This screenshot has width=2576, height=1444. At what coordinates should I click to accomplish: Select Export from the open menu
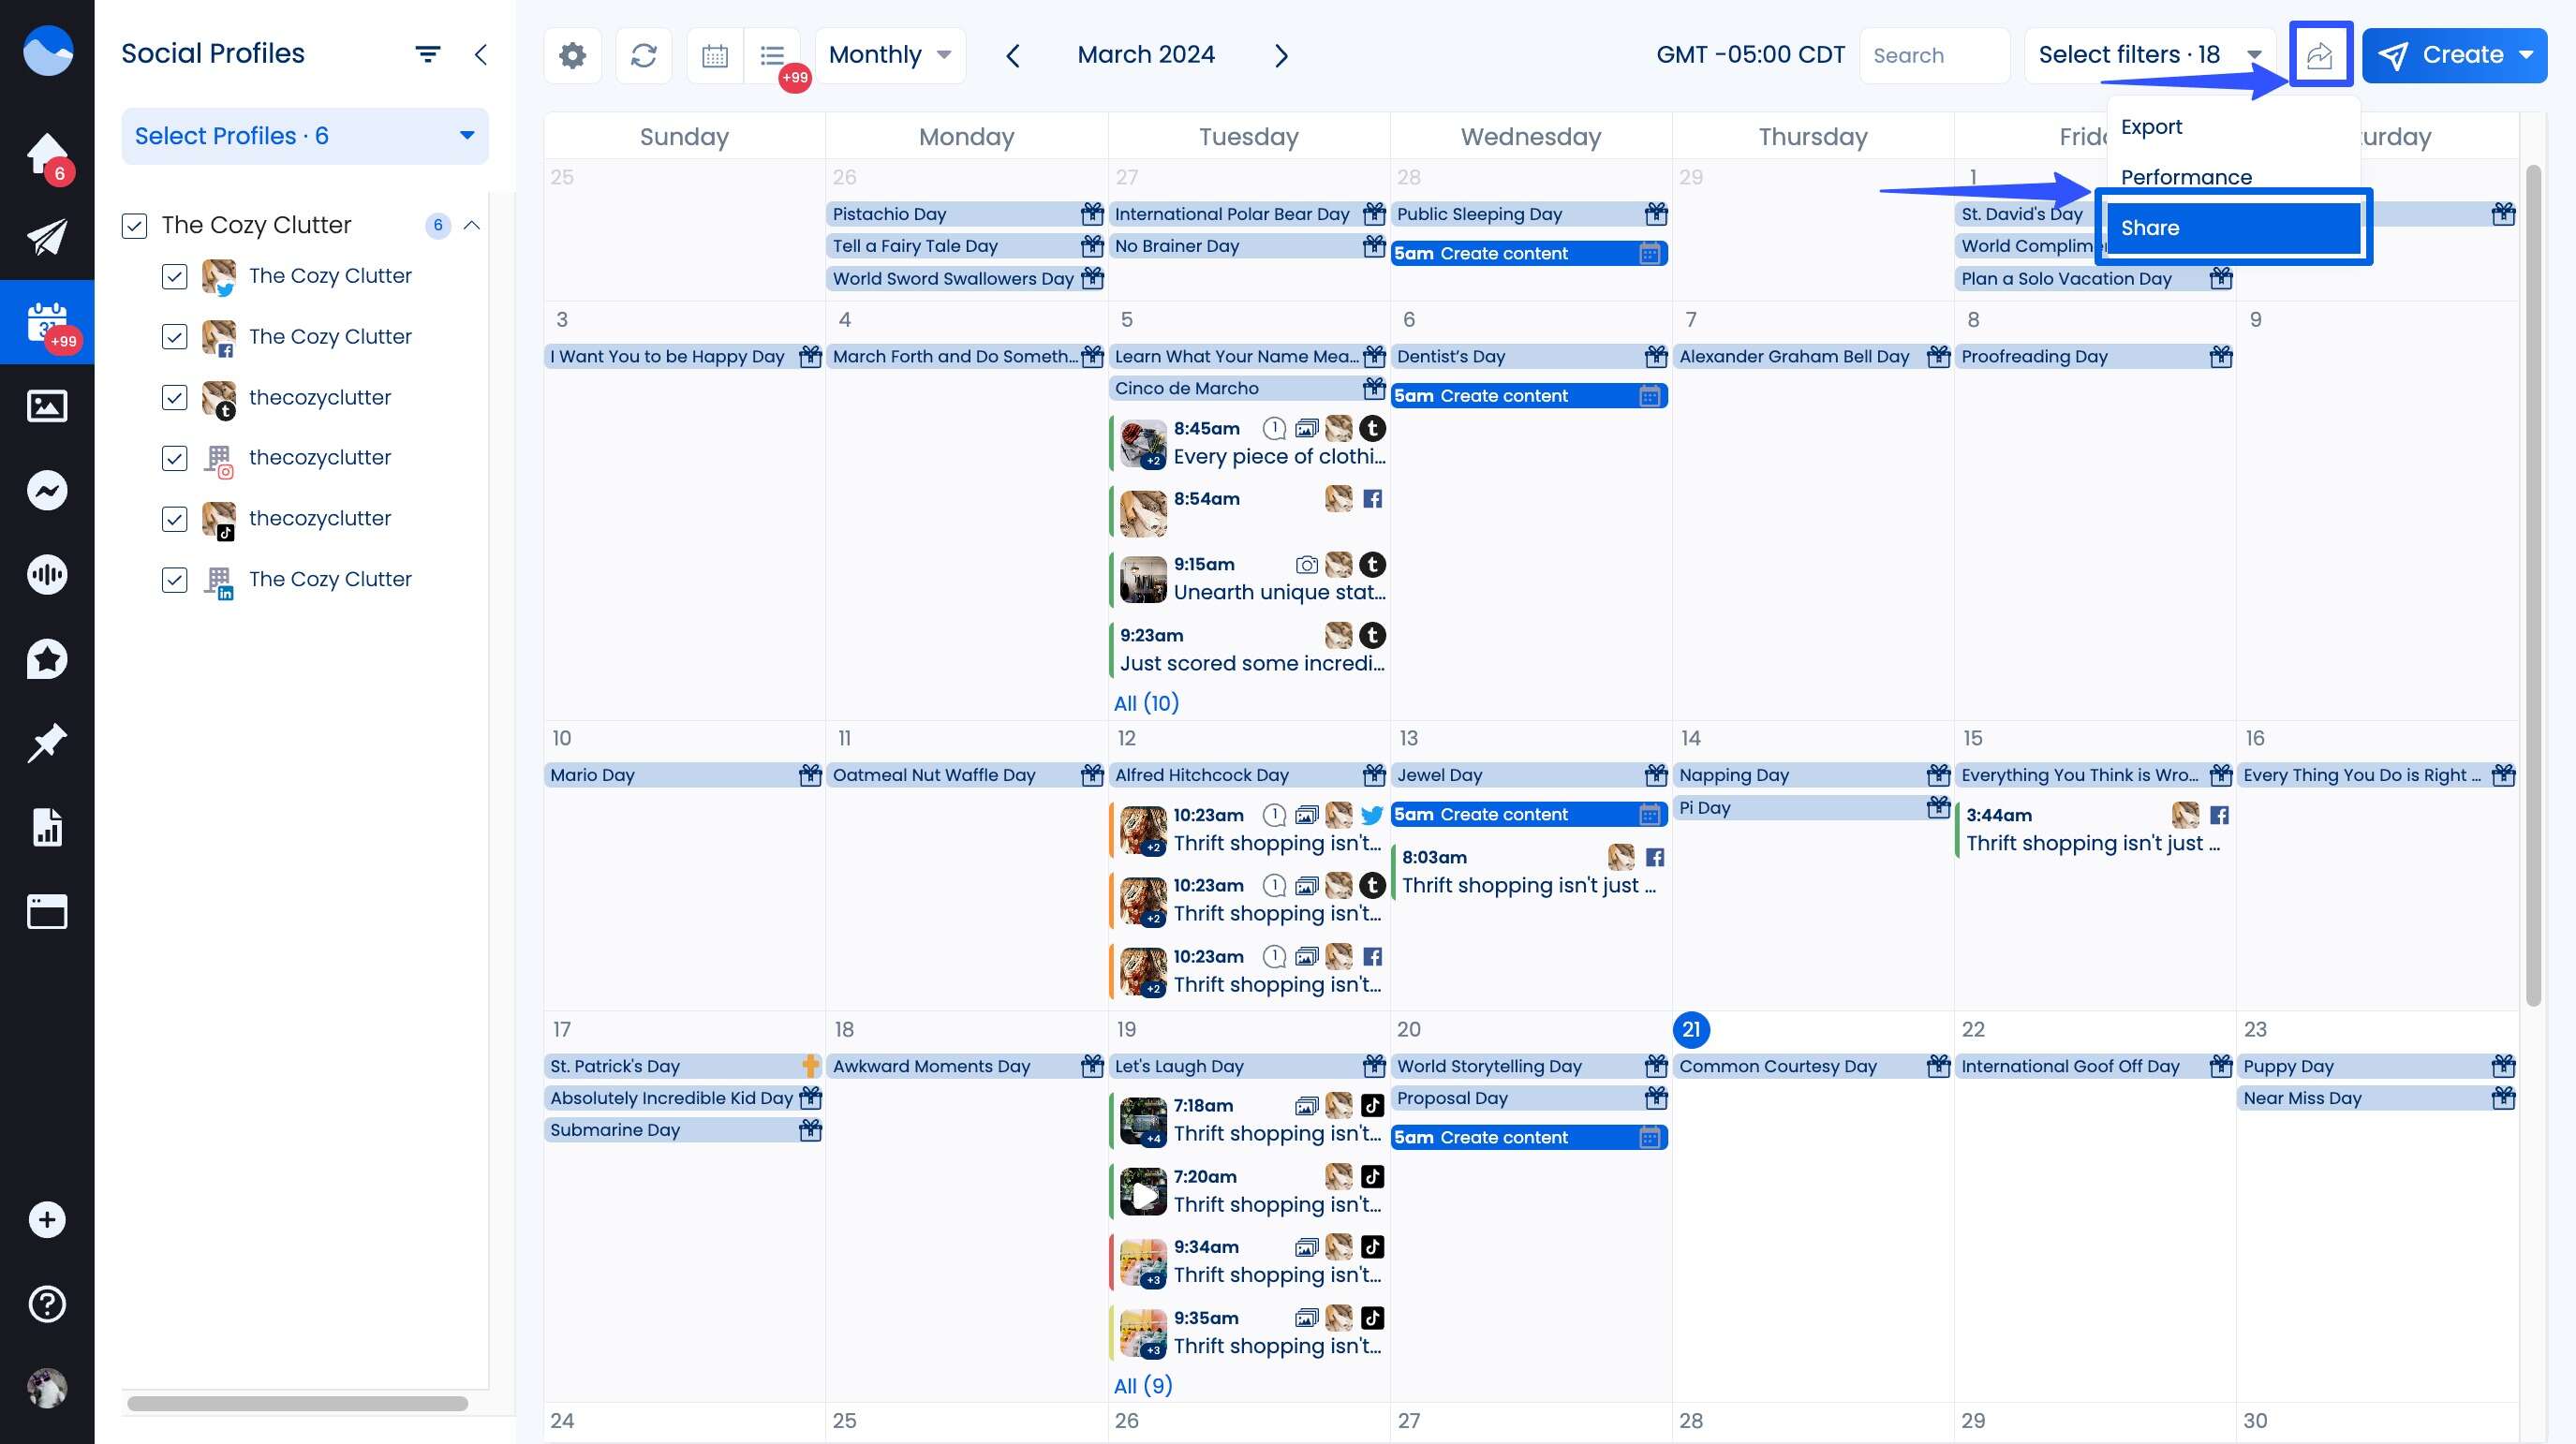pos(2151,127)
